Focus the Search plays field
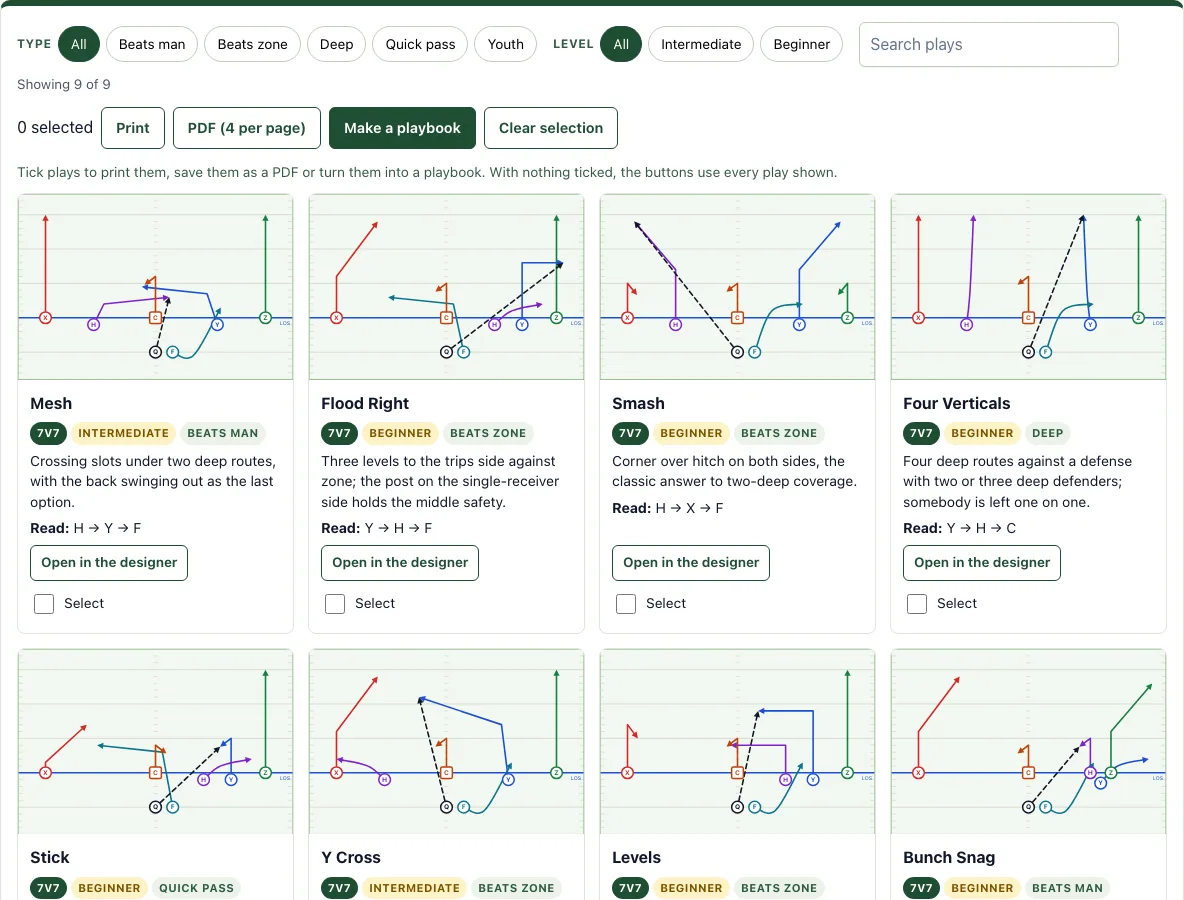This screenshot has width=1184, height=900. click(988, 45)
